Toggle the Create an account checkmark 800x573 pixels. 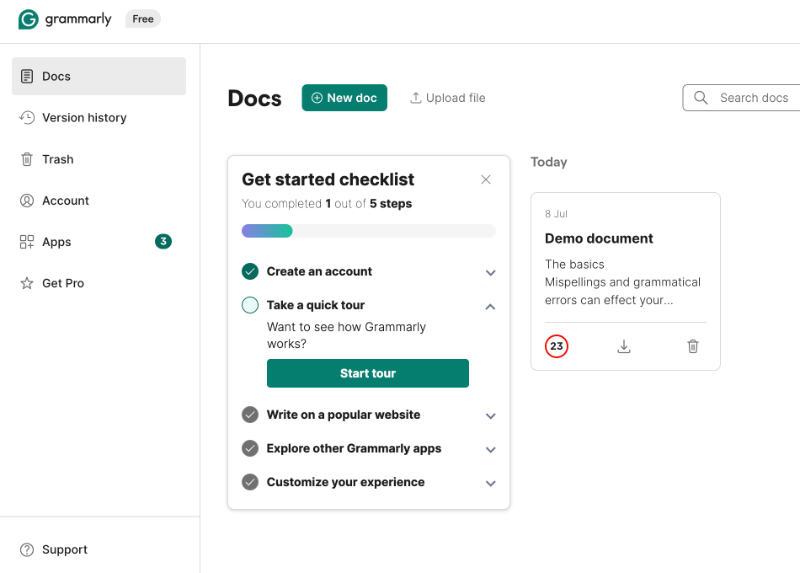tap(250, 271)
